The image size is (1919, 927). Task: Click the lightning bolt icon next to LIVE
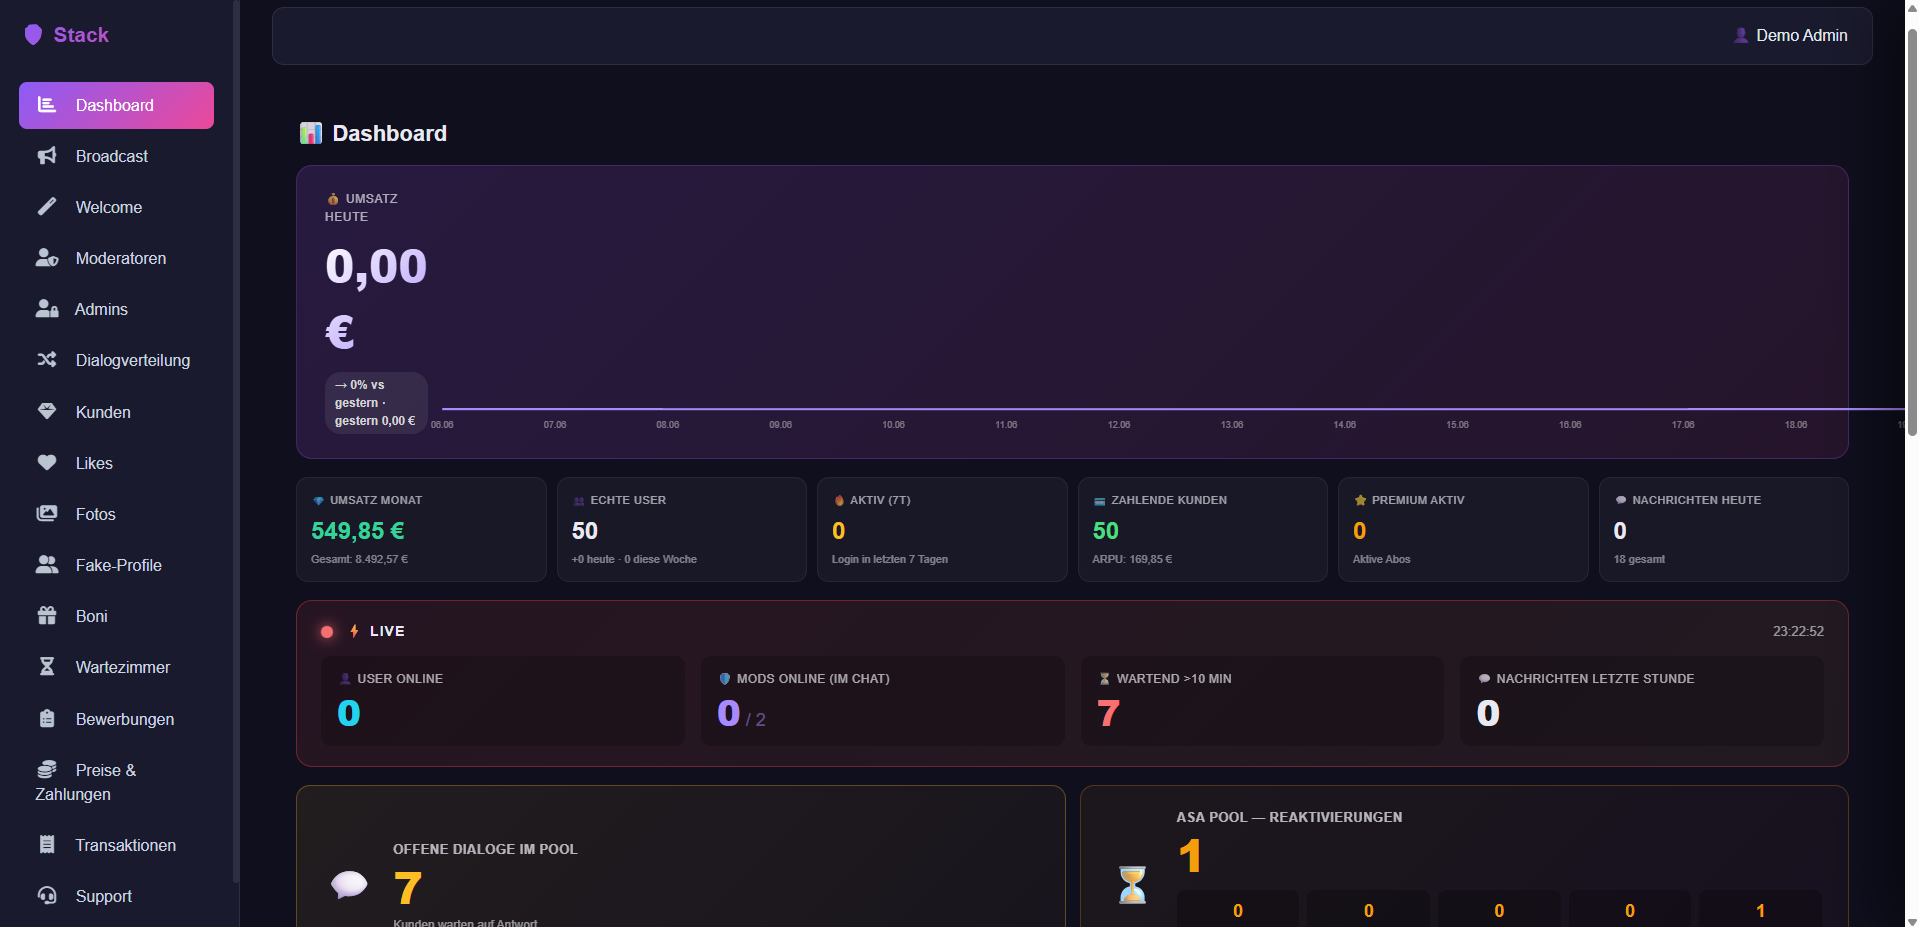354,631
